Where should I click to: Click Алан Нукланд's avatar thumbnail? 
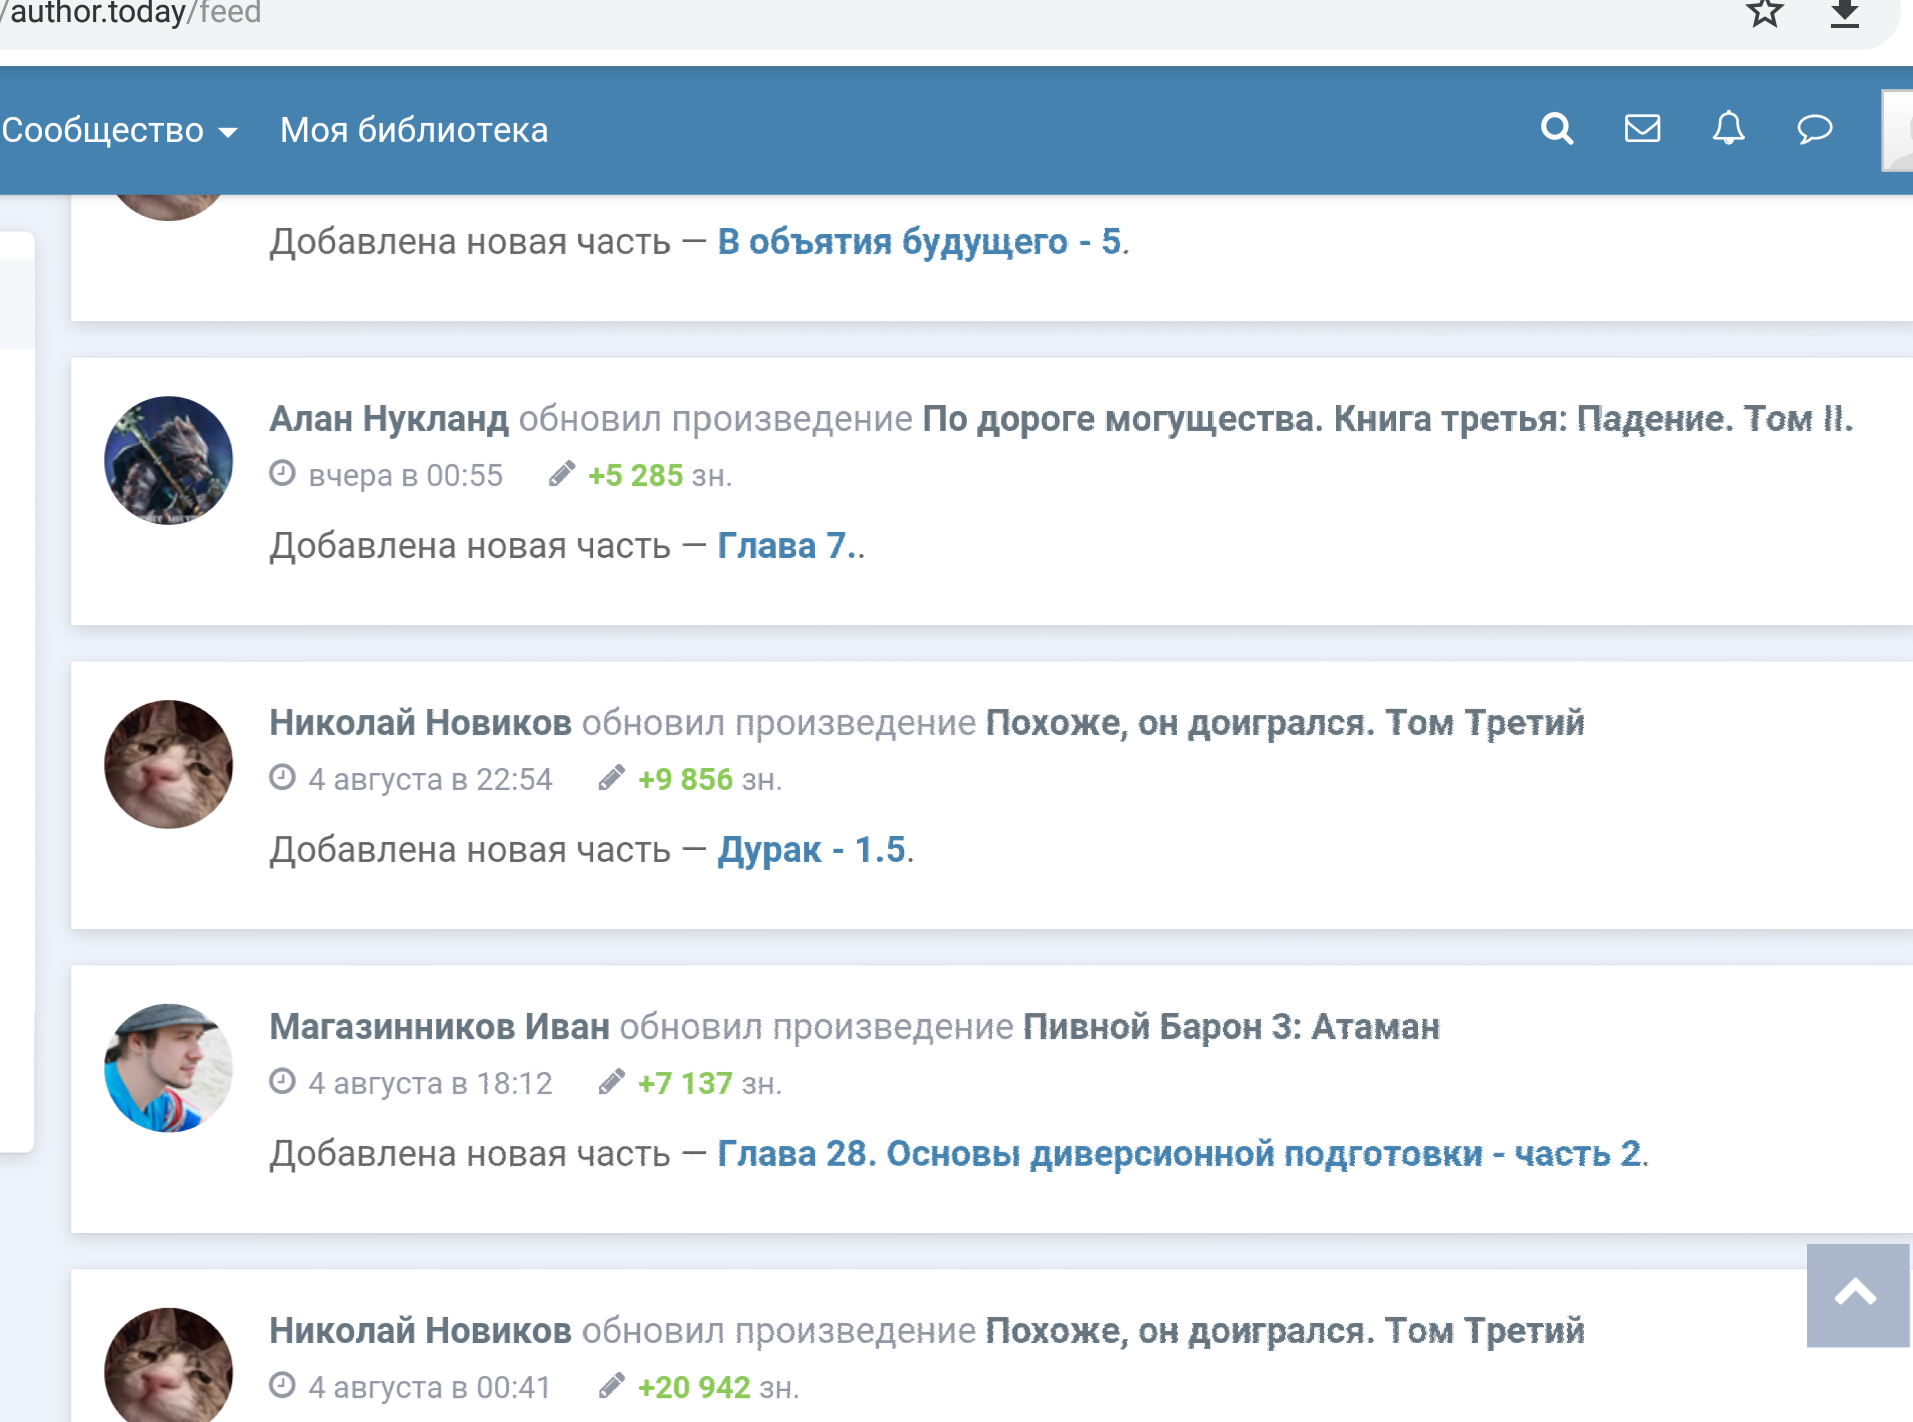[168, 460]
